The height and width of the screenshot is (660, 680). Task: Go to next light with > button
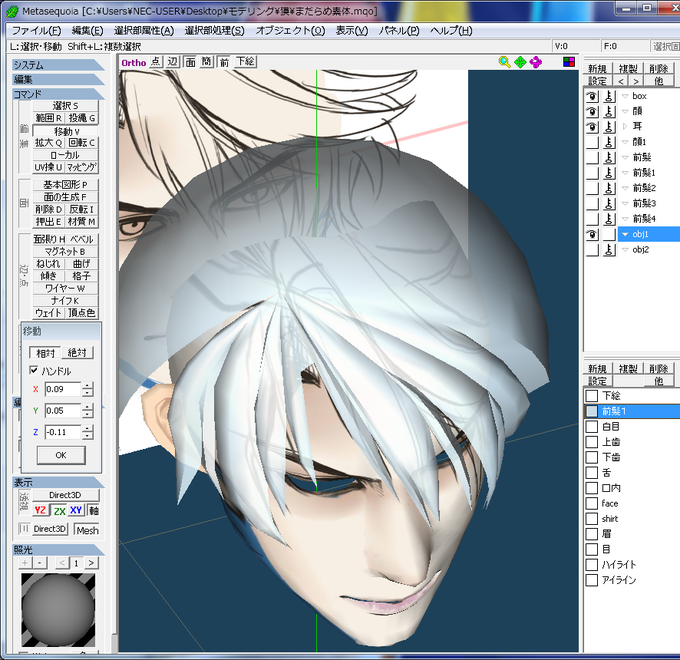91,563
